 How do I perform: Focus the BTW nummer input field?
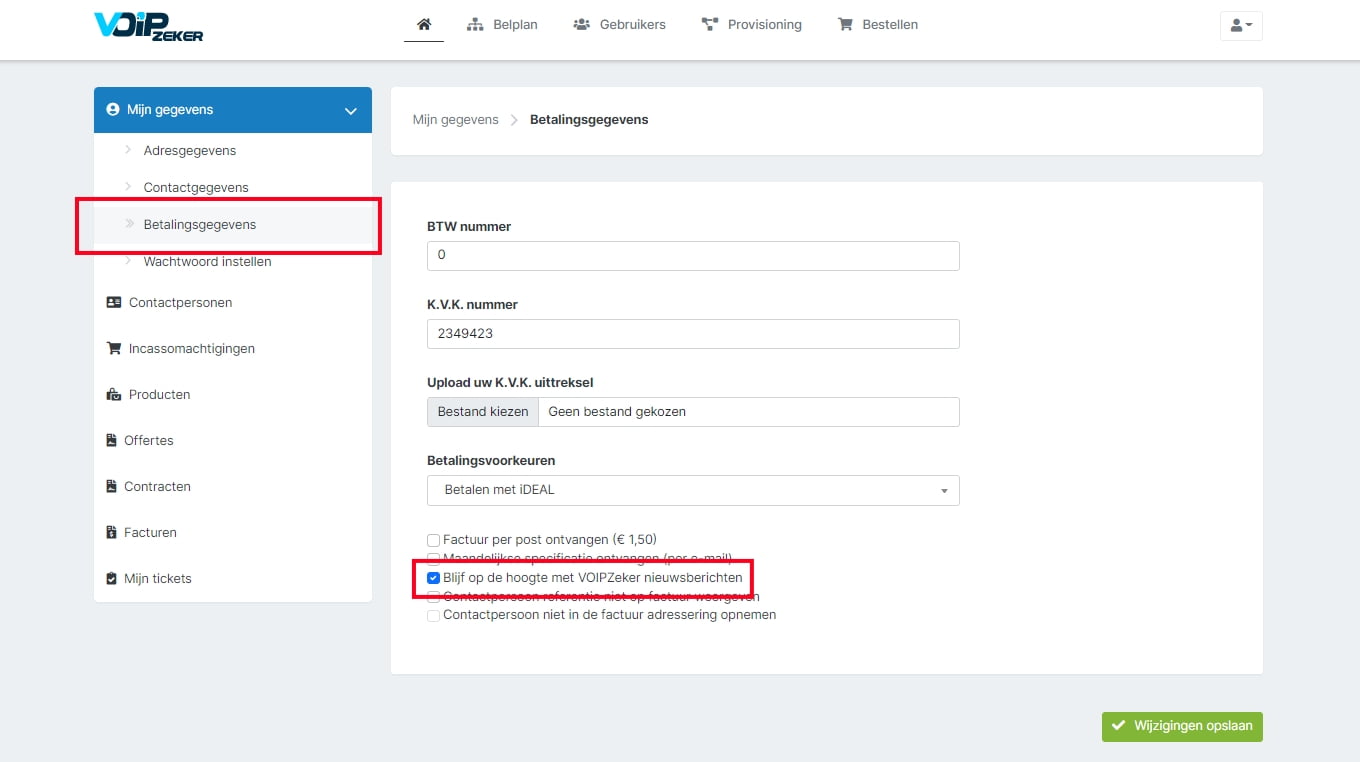coord(693,255)
